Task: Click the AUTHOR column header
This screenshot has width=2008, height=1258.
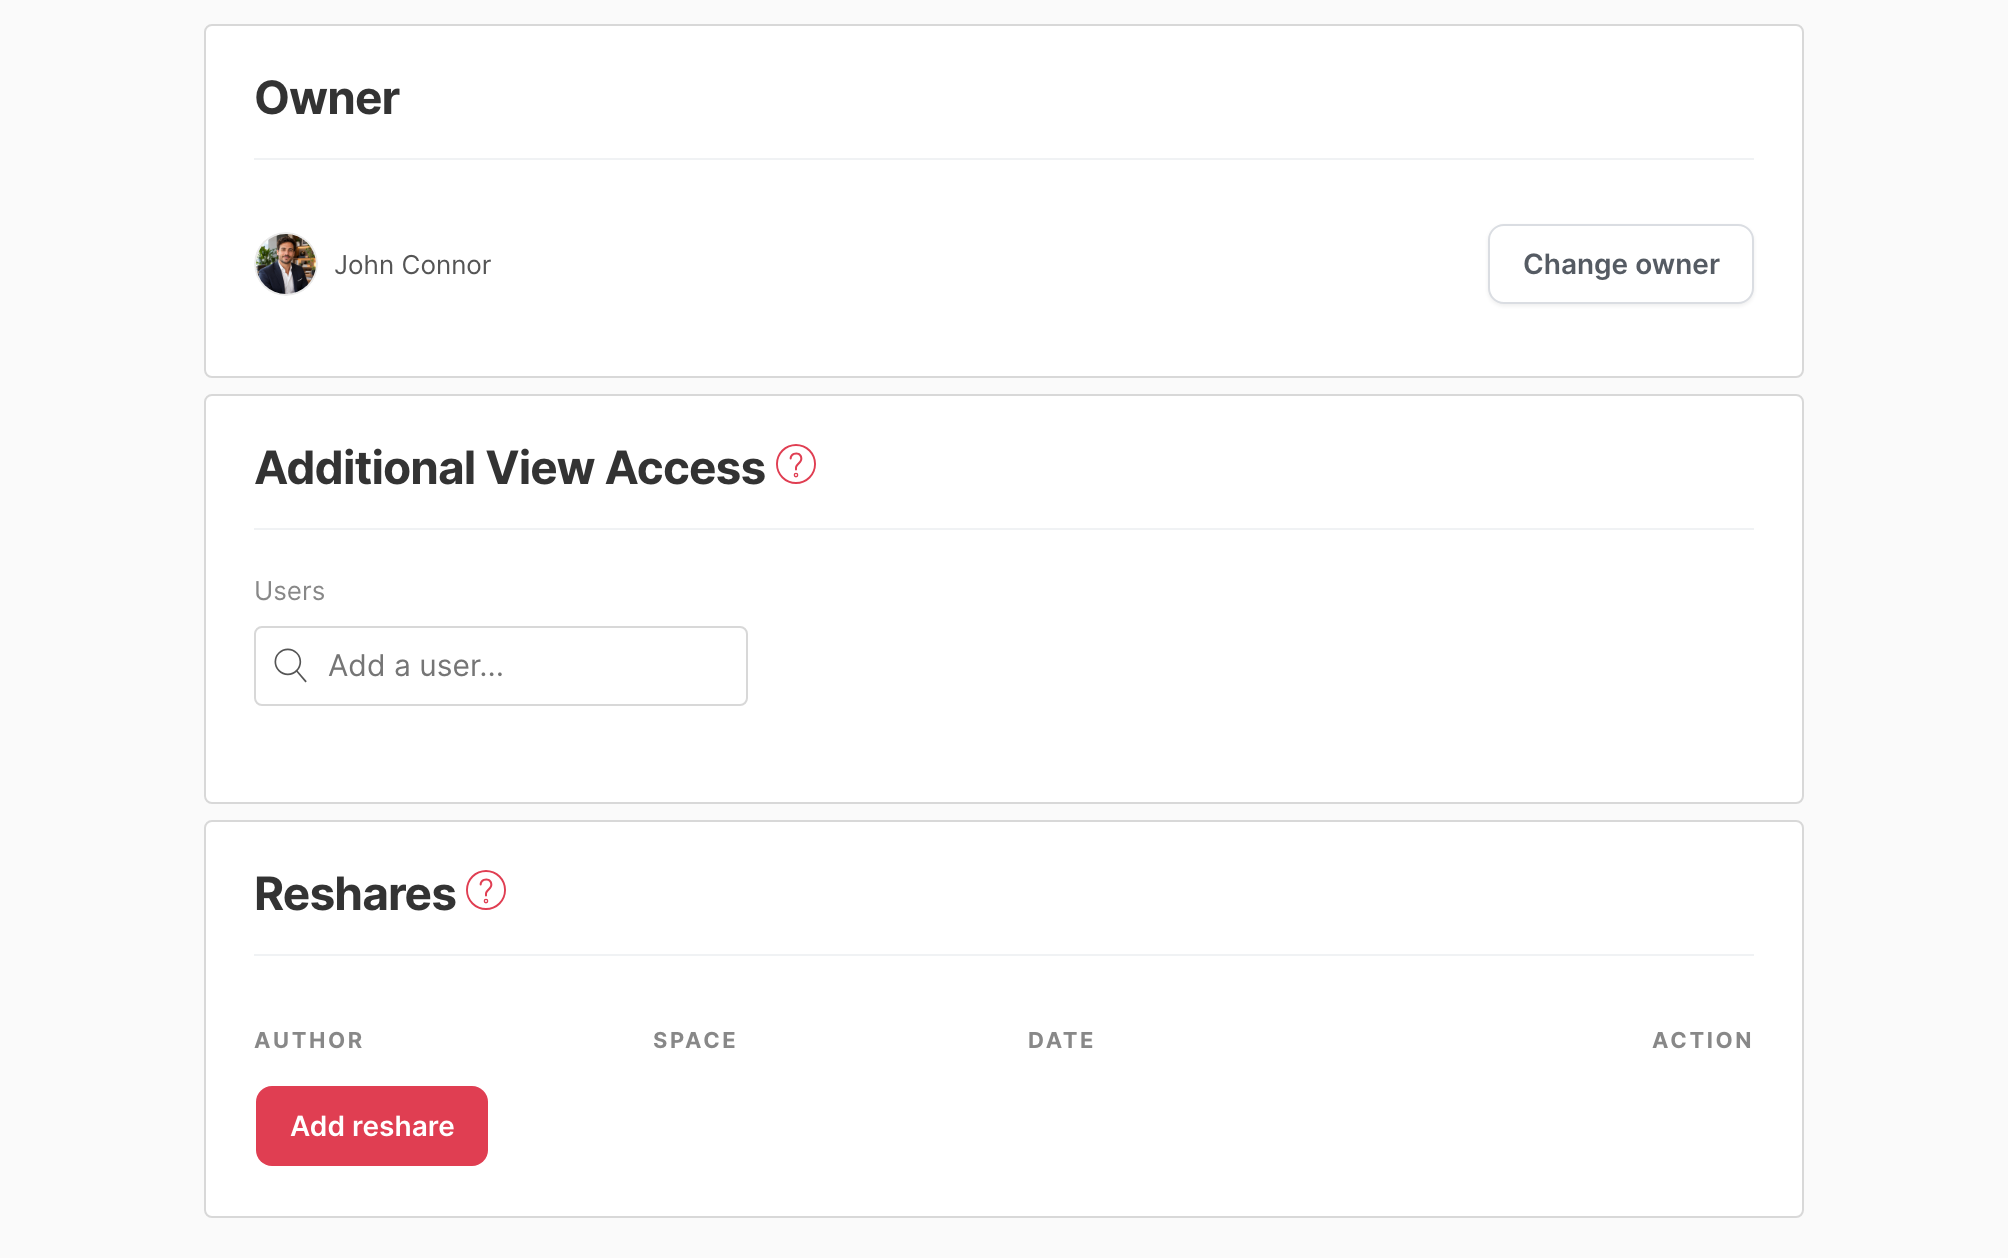Action: (x=309, y=1040)
